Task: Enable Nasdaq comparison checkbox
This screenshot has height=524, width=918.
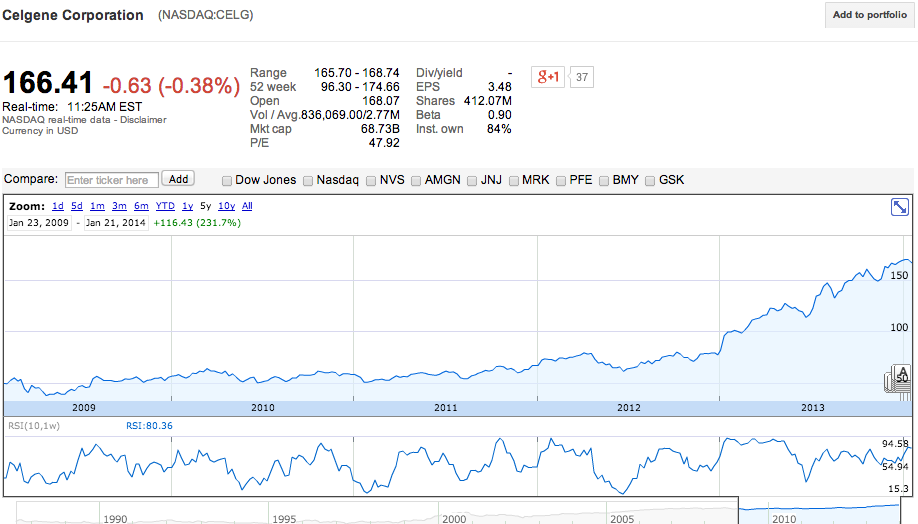Action: tap(308, 181)
